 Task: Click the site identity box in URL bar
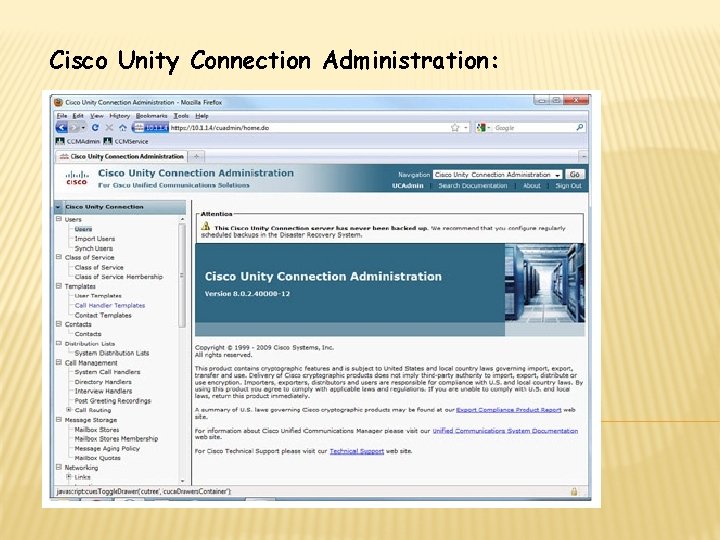150,128
